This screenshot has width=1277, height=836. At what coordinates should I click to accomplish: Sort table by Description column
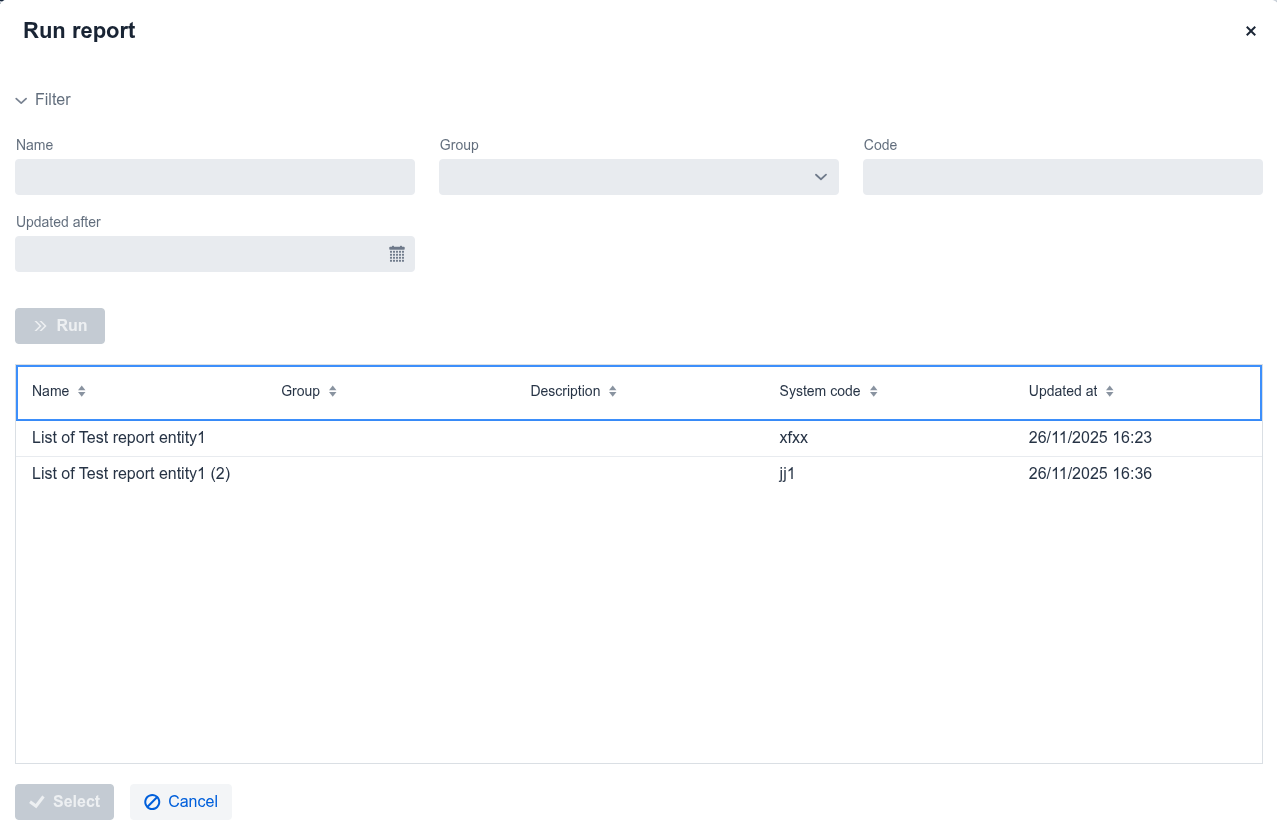pos(612,391)
